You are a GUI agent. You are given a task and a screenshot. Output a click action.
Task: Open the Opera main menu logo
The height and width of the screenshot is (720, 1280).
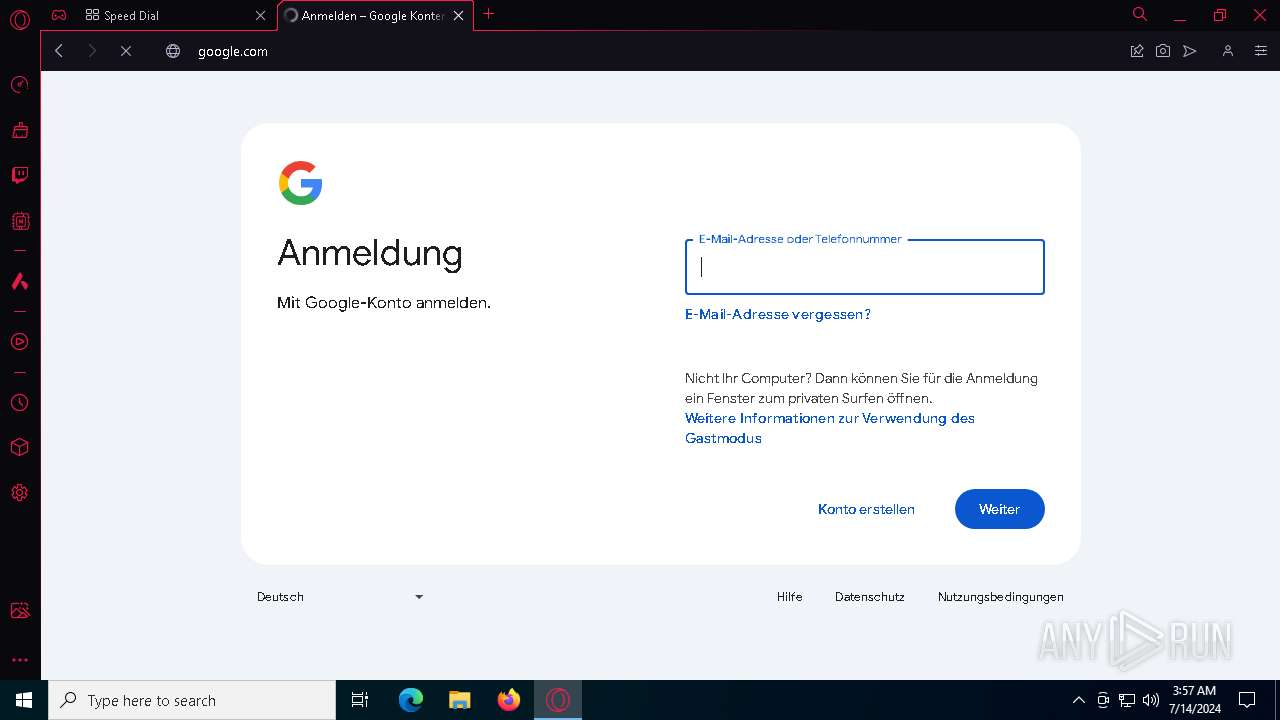click(x=19, y=19)
